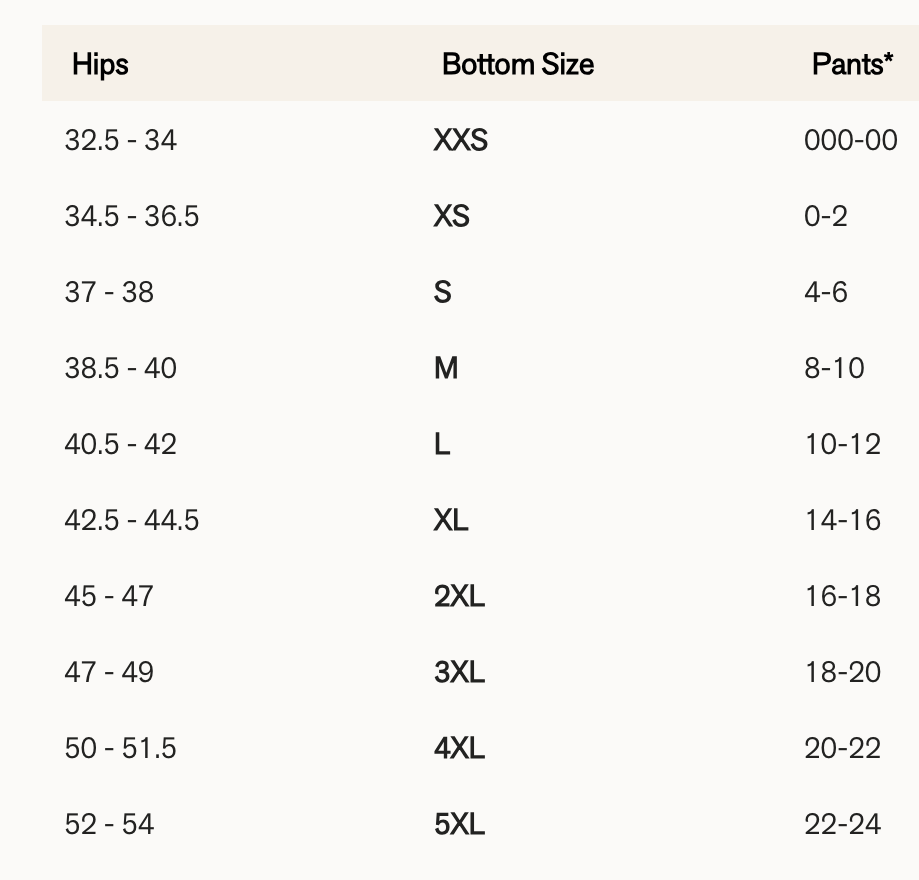This screenshot has height=880, width=919.
Task: Click the Bottom Size column header
Action: click(x=517, y=65)
